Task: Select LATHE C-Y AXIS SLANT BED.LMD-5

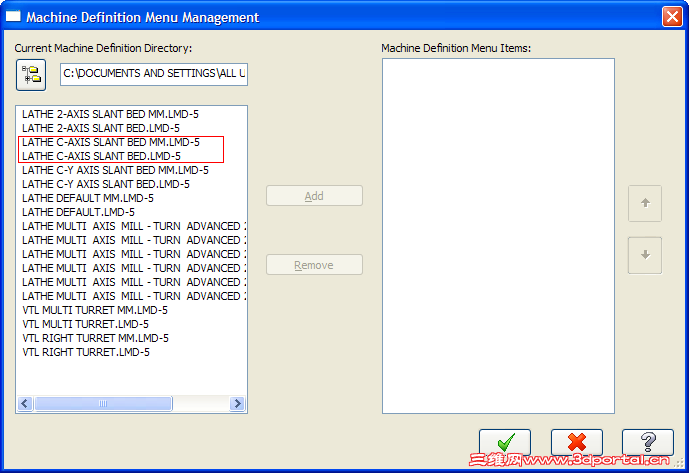Action: pyautogui.click(x=106, y=184)
